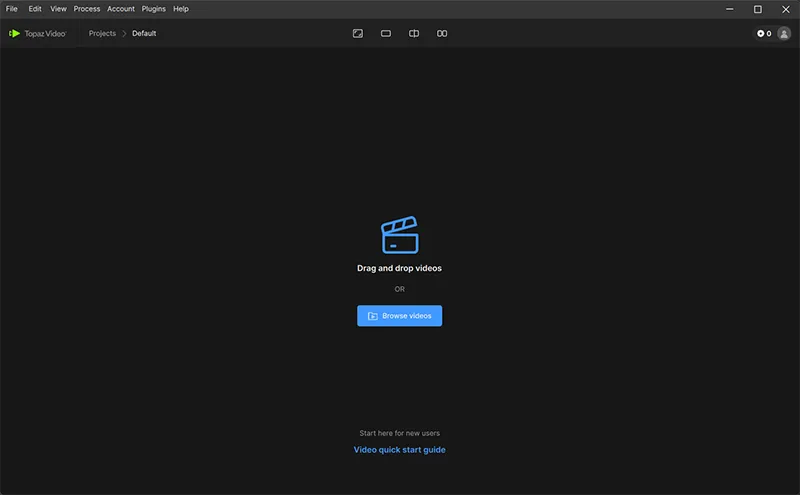Open the Edit menu
Screen dimensions: 800x495
point(35,9)
